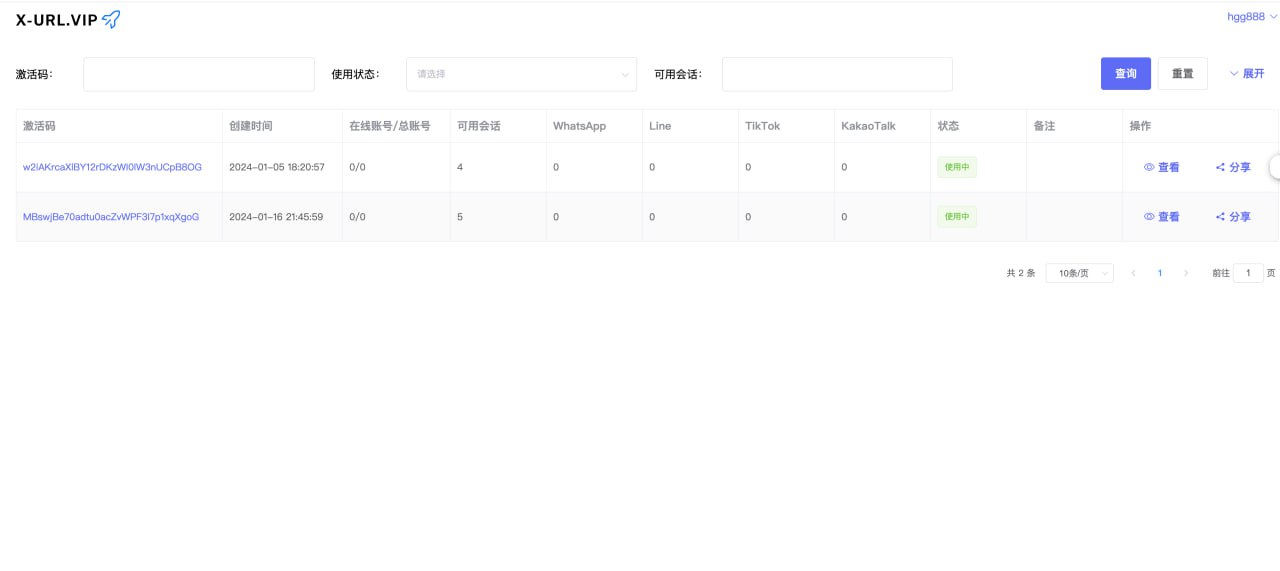The height and width of the screenshot is (571, 1280).
Task: Click the 创建时间 column header
Action: [251, 126]
